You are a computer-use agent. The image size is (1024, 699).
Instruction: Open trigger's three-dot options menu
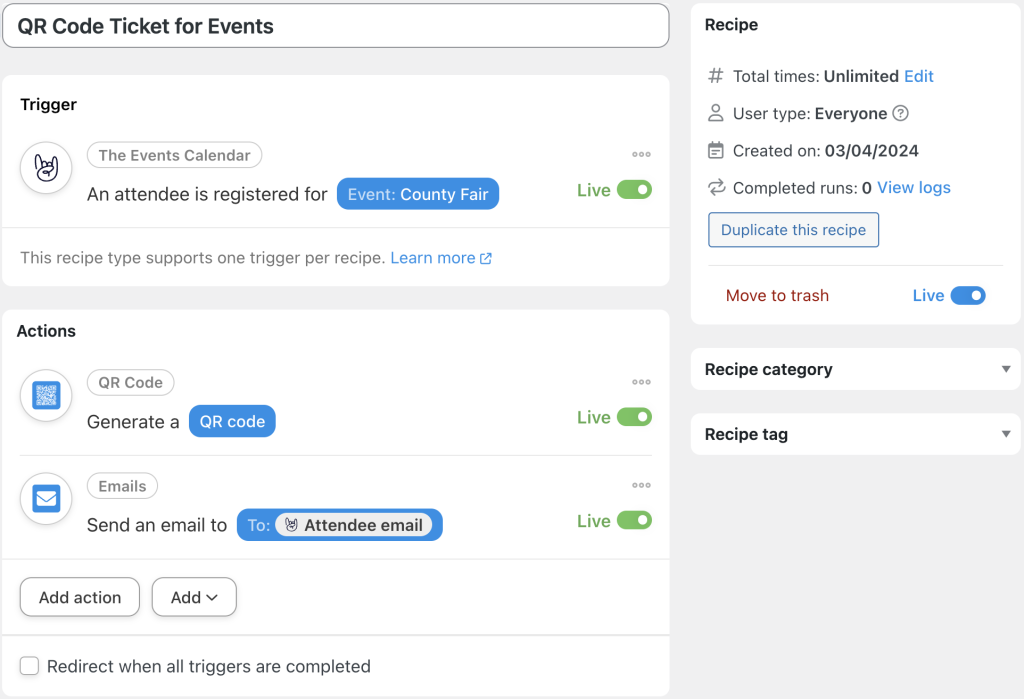641,155
